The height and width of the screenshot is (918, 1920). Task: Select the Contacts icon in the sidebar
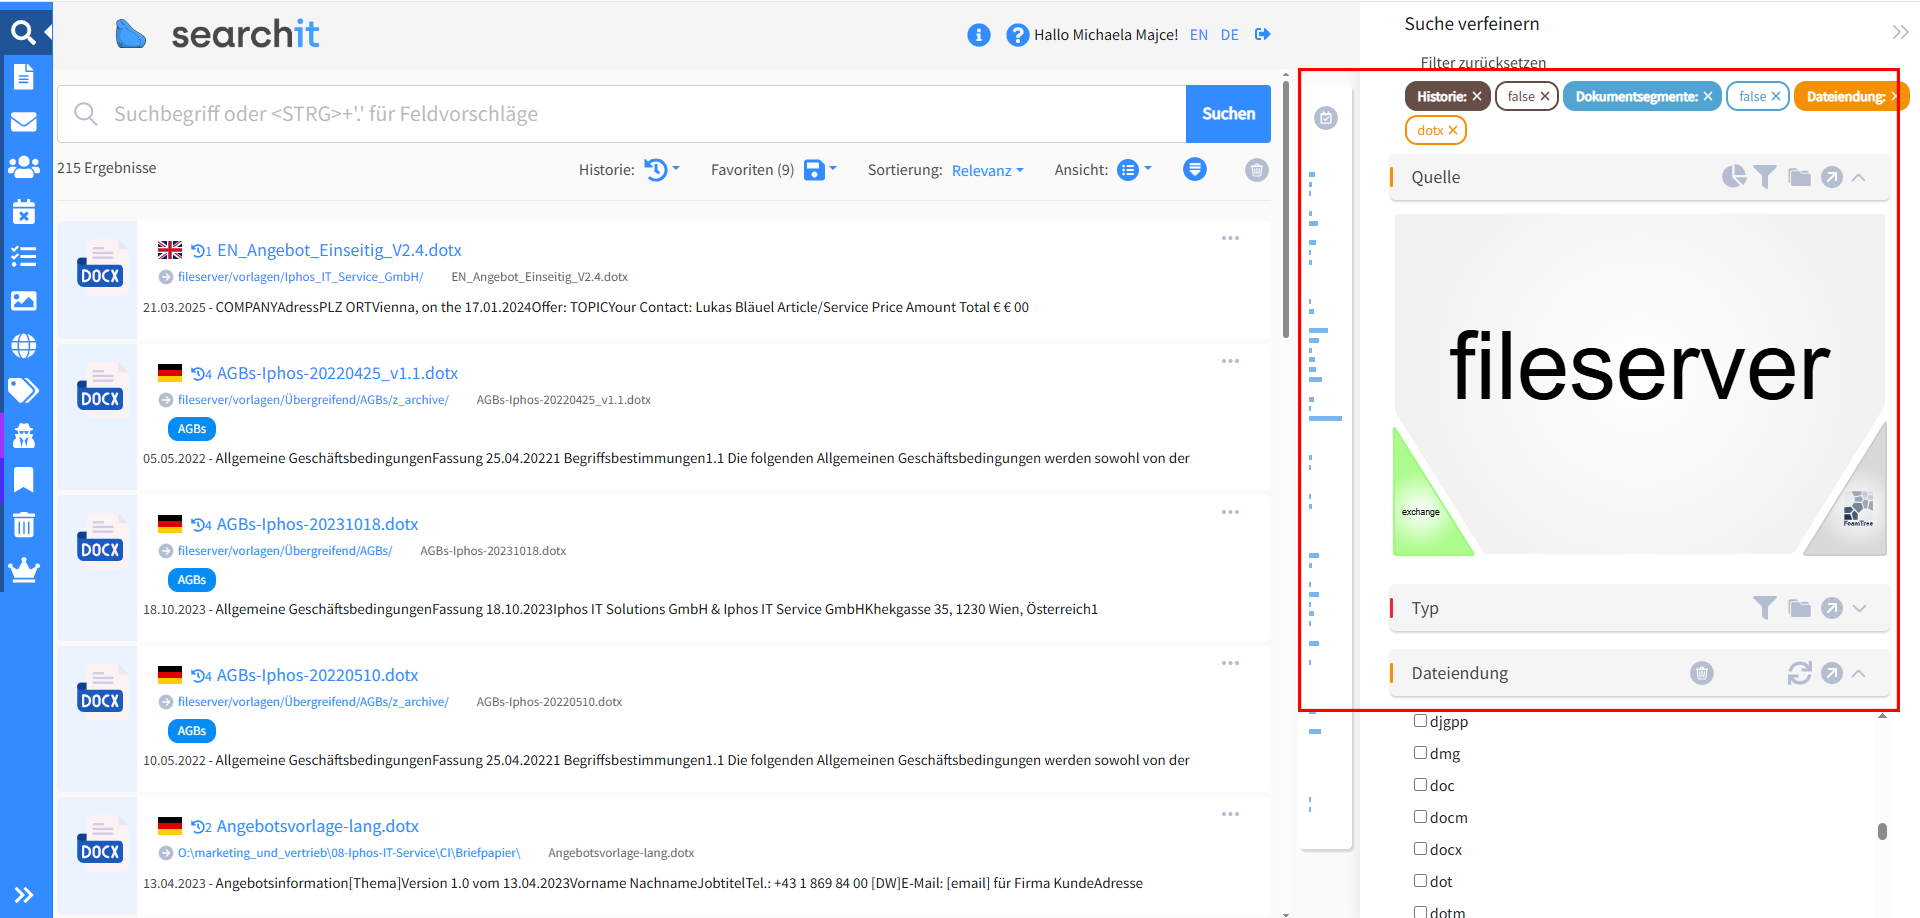25,167
